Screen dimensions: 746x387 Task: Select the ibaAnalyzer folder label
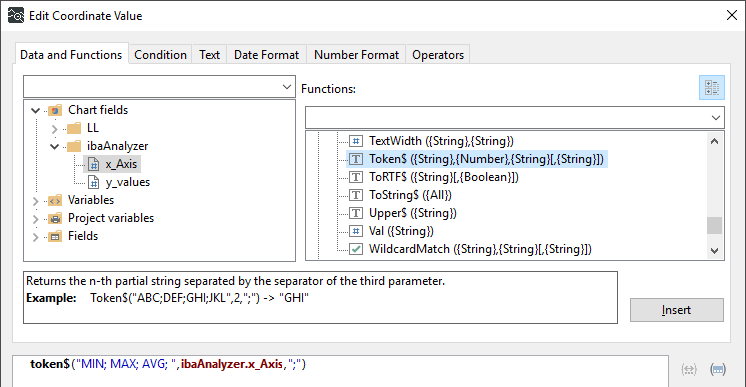pyautogui.click(x=118, y=146)
